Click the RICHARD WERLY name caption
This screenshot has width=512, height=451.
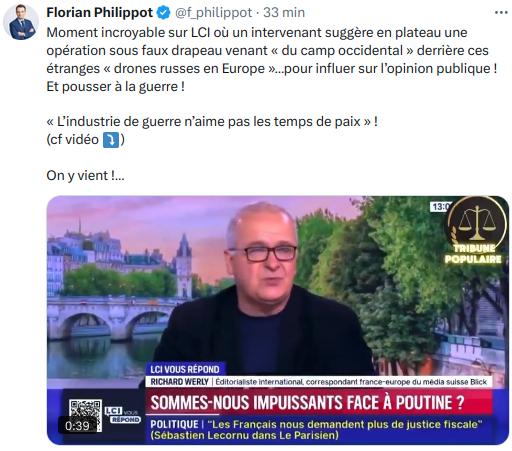(179, 382)
